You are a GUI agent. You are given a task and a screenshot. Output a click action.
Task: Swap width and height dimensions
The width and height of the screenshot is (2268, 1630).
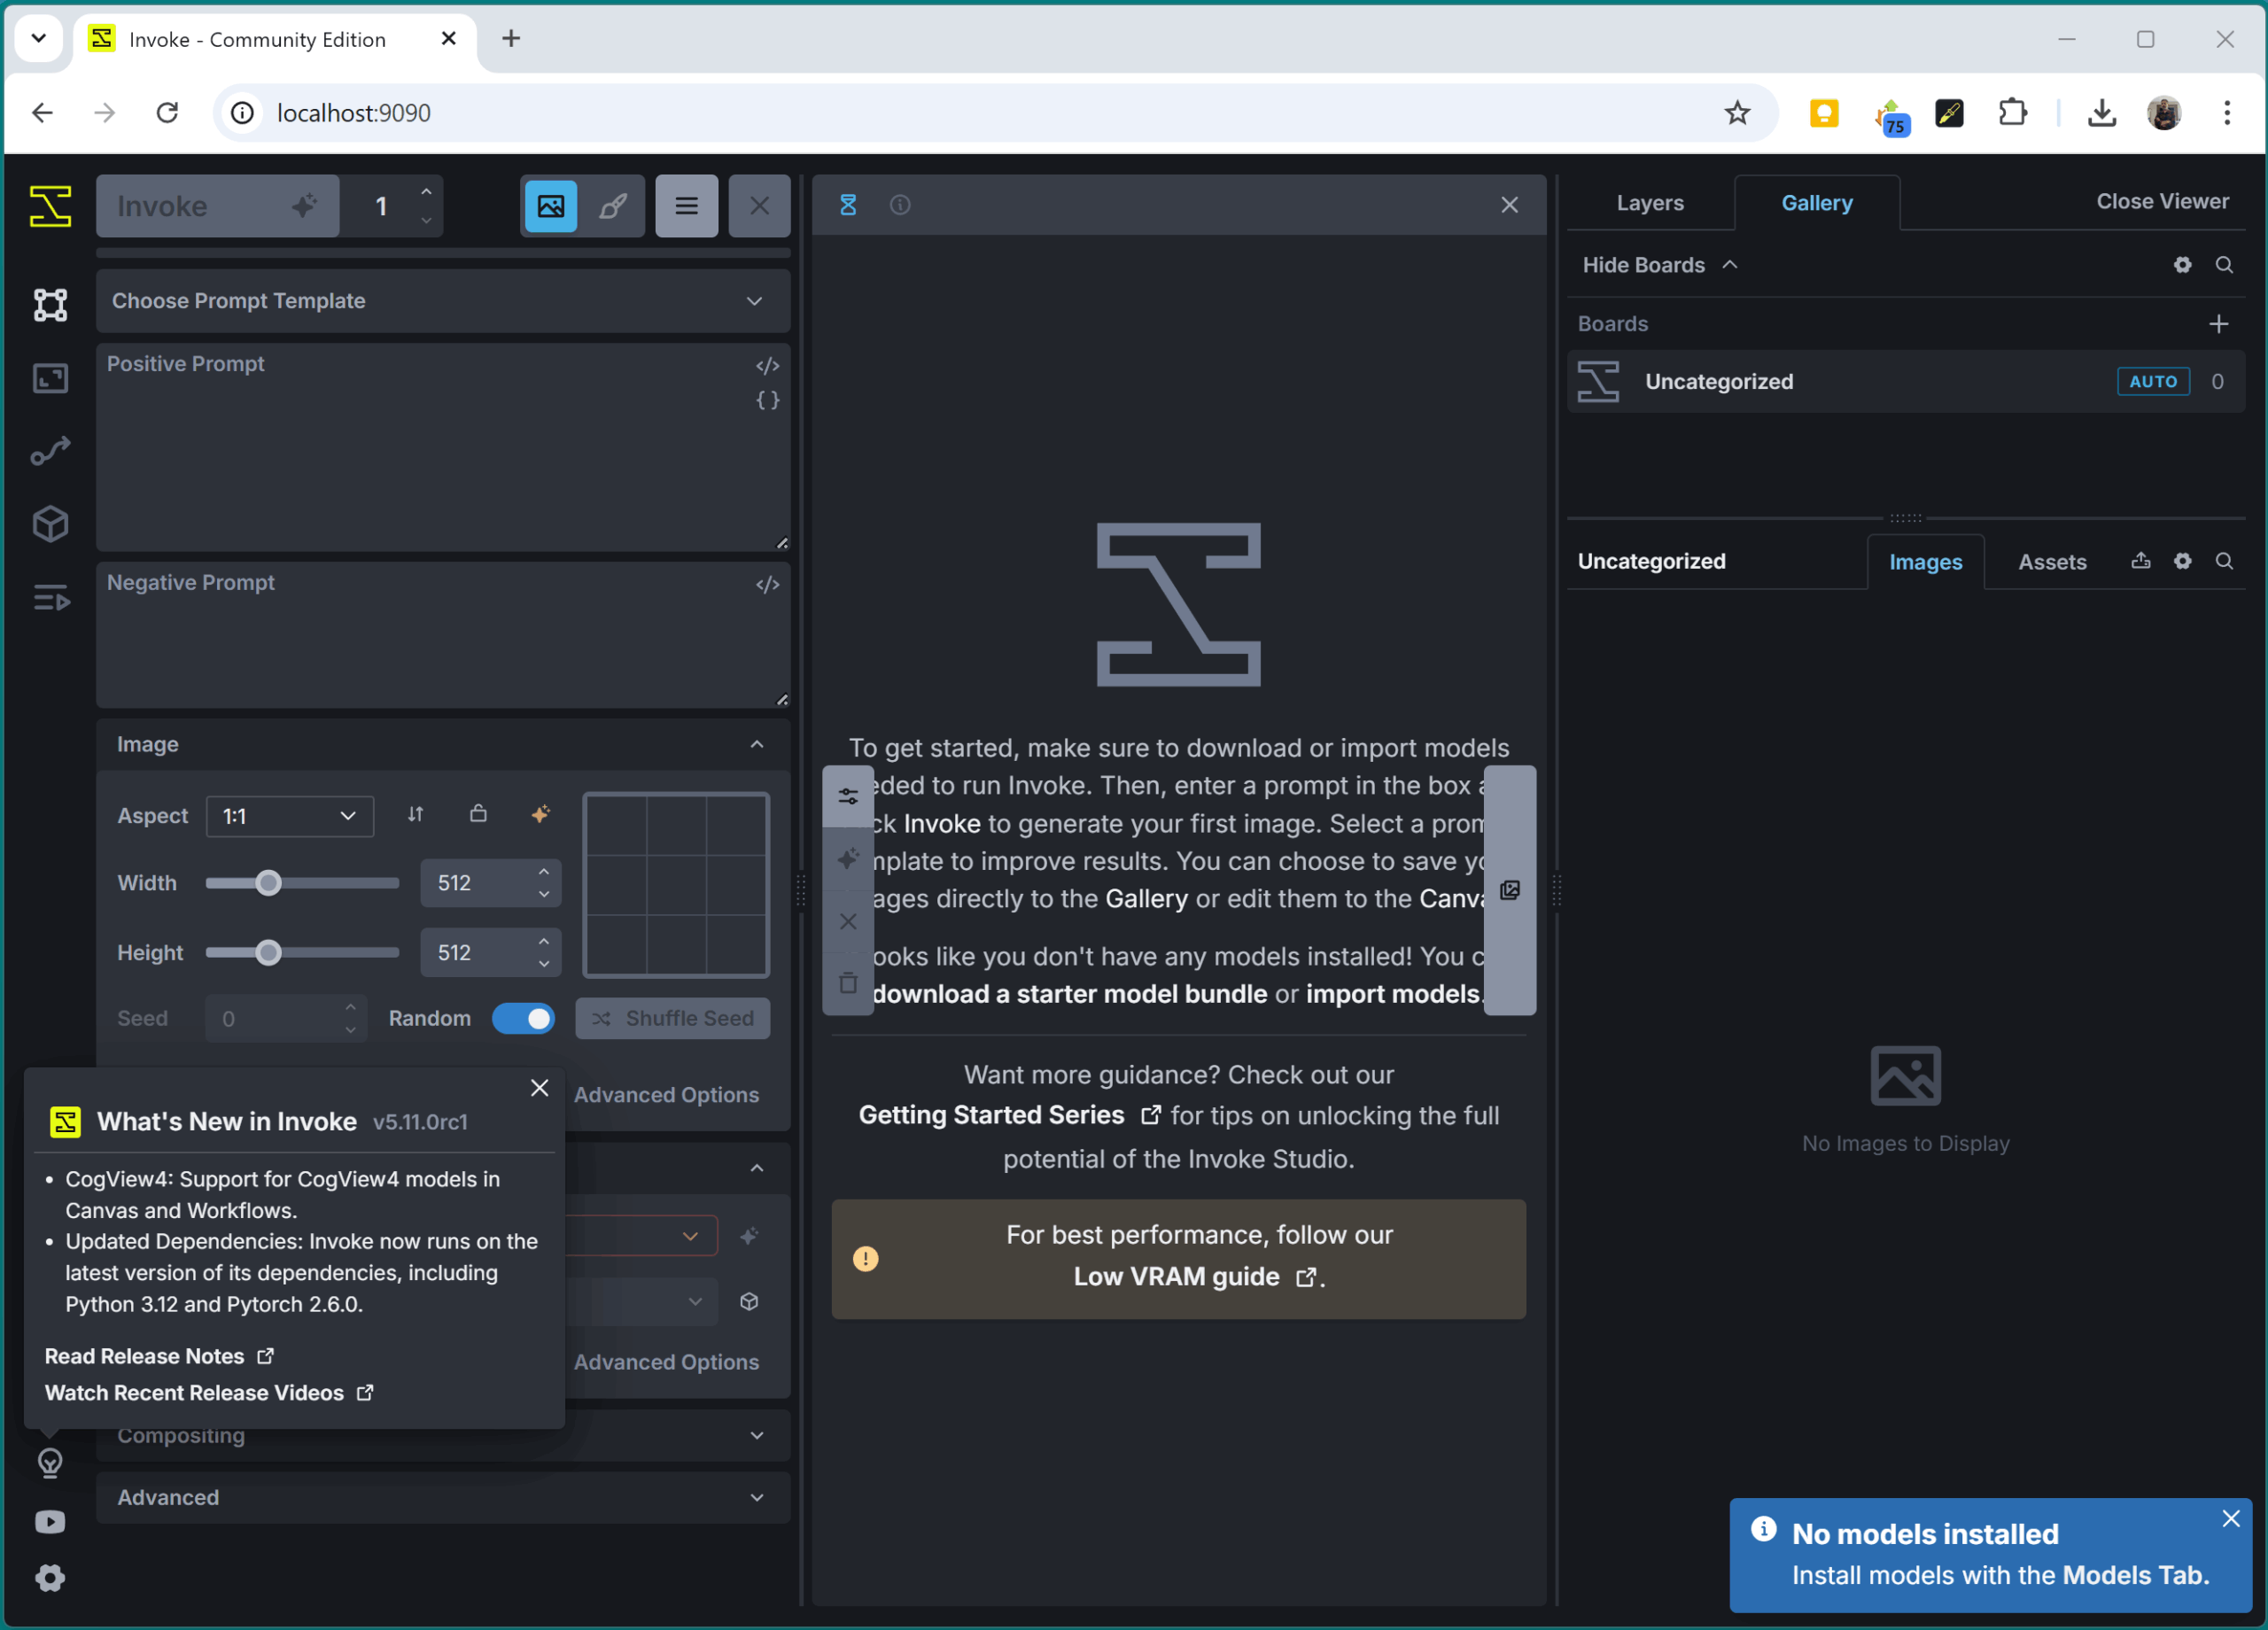[x=415, y=814]
